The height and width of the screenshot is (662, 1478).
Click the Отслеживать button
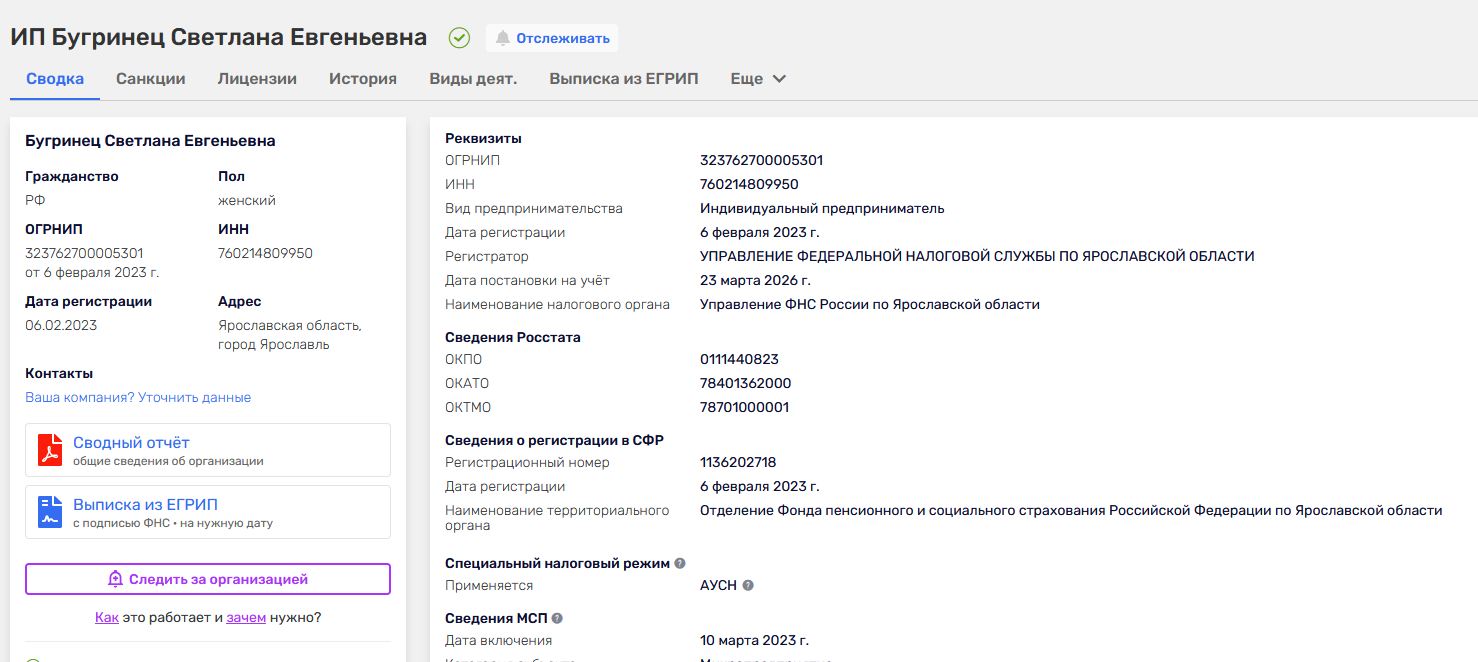tap(562, 38)
